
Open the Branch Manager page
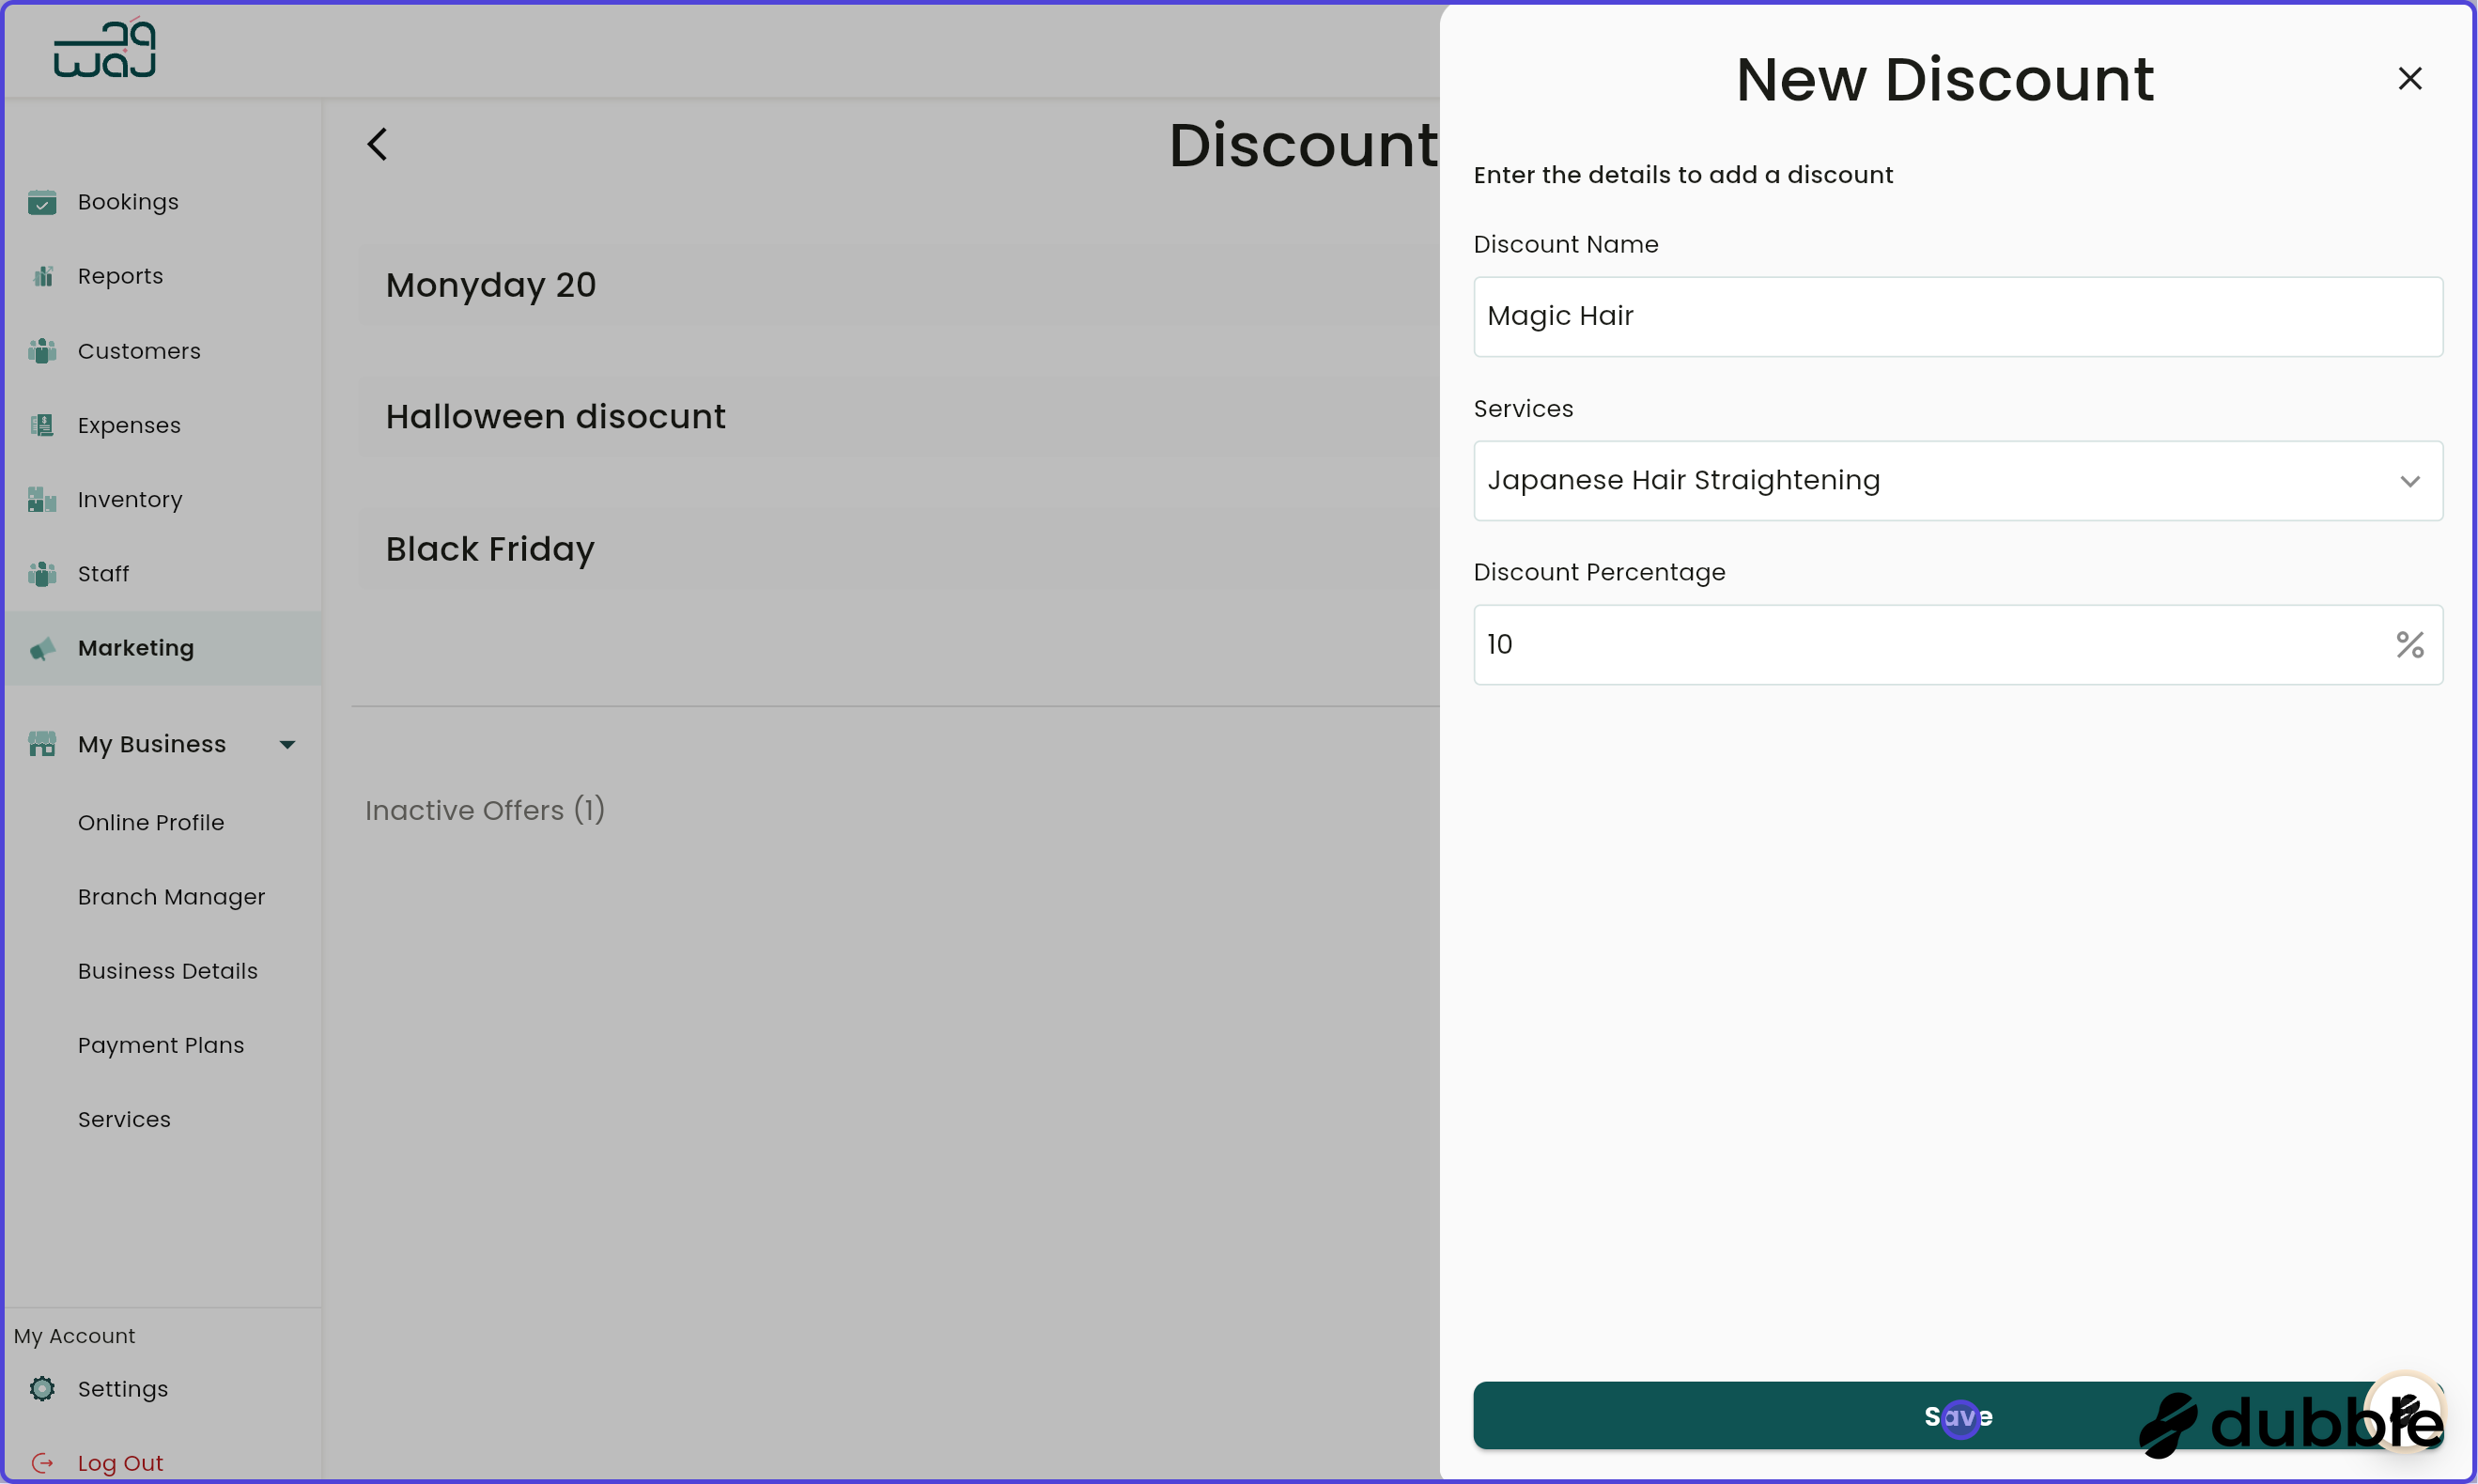(x=171, y=897)
